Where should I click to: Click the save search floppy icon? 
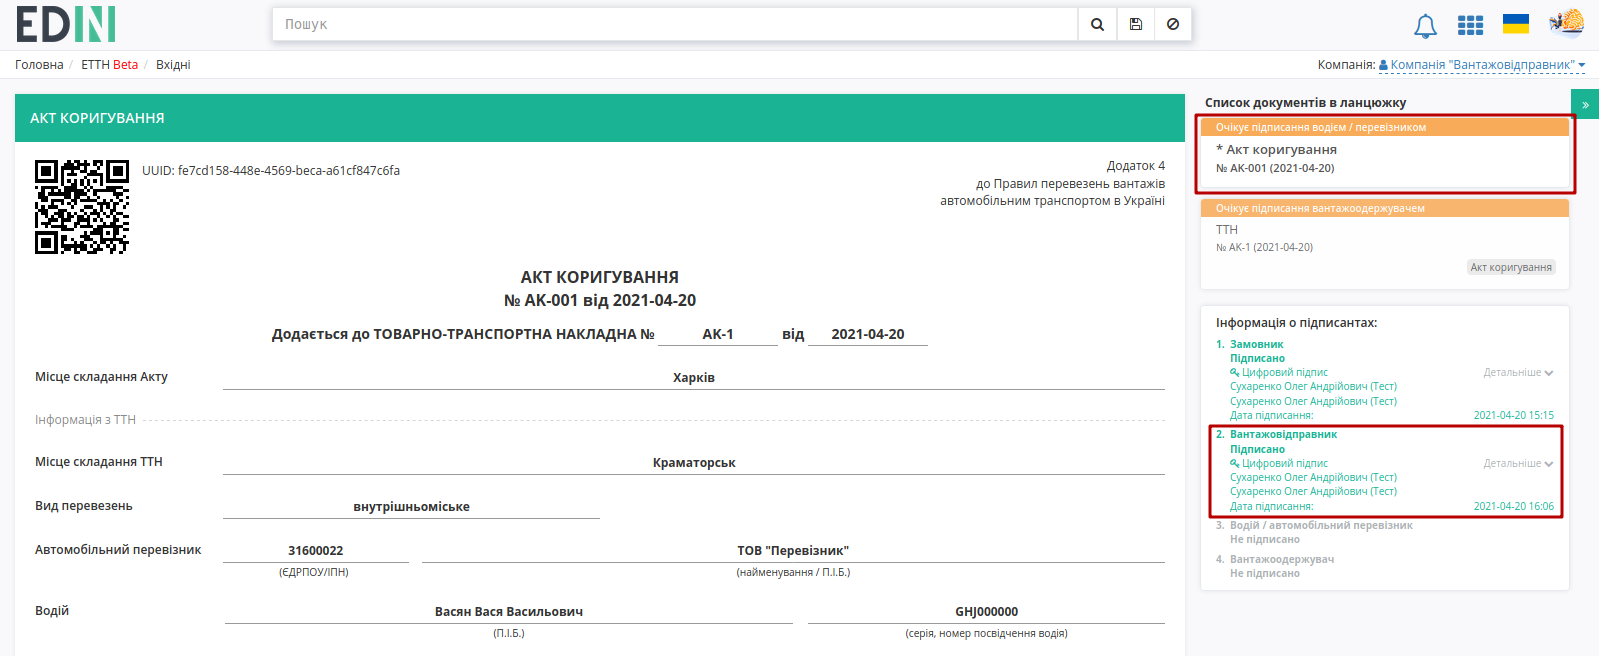point(1135,24)
